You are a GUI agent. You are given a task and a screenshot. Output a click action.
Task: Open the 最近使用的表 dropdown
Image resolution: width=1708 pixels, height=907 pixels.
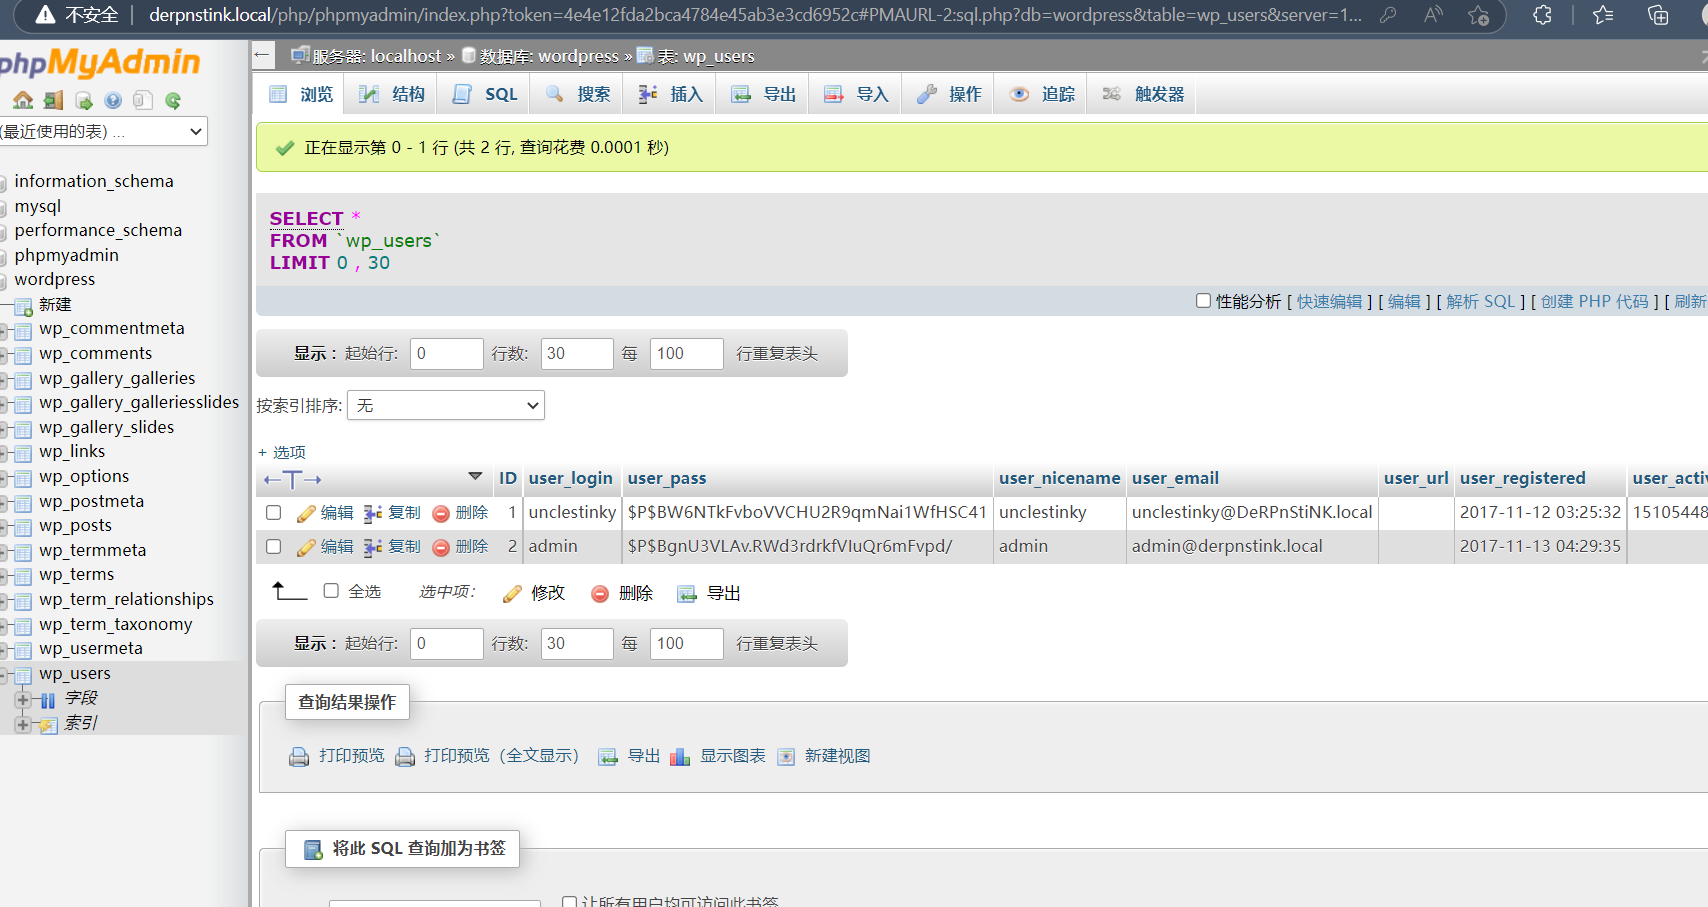(x=102, y=131)
